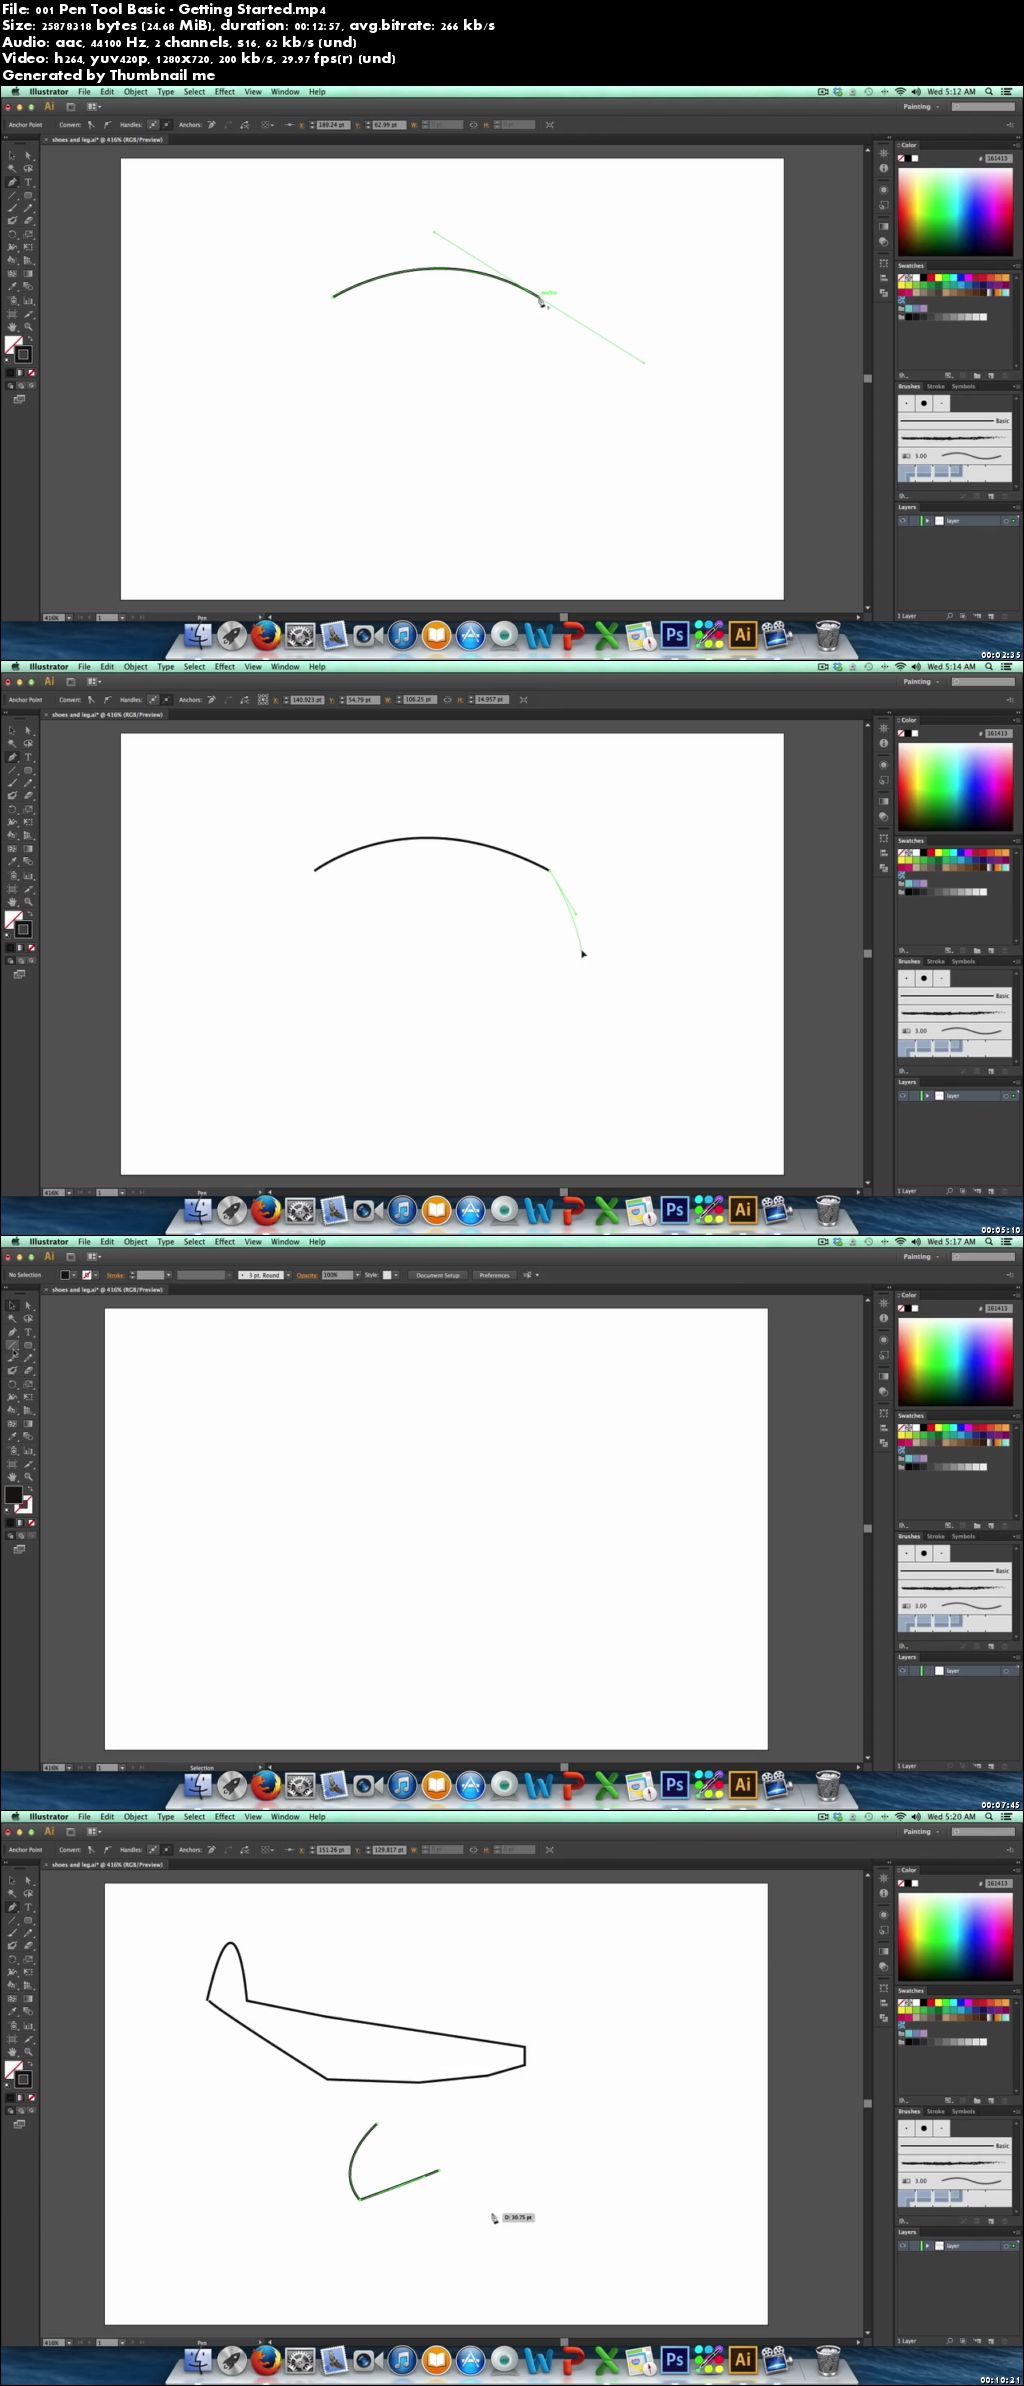Screen dimensions: 1024x2386
Task: Select the Gradient tool in the 5:17 AM frame
Action: 28,1423
